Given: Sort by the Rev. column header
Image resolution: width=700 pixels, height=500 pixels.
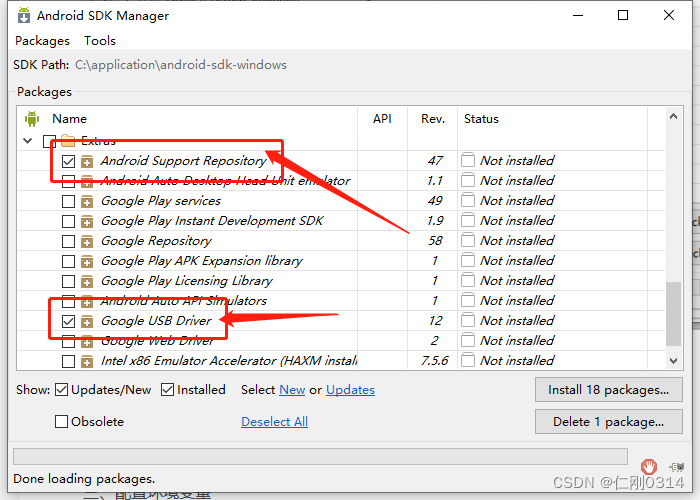Looking at the screenshot, I should tap(433, 119).
